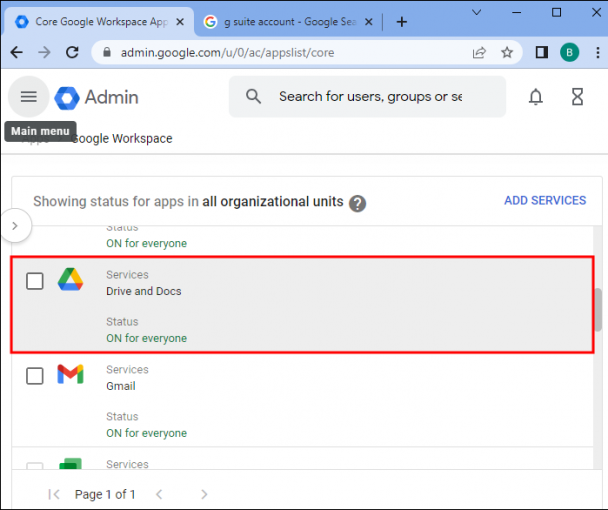Viewport: 608px width, 510px height.
Task: Click the Drive and Docs icon
Action: tap(70, 281)
